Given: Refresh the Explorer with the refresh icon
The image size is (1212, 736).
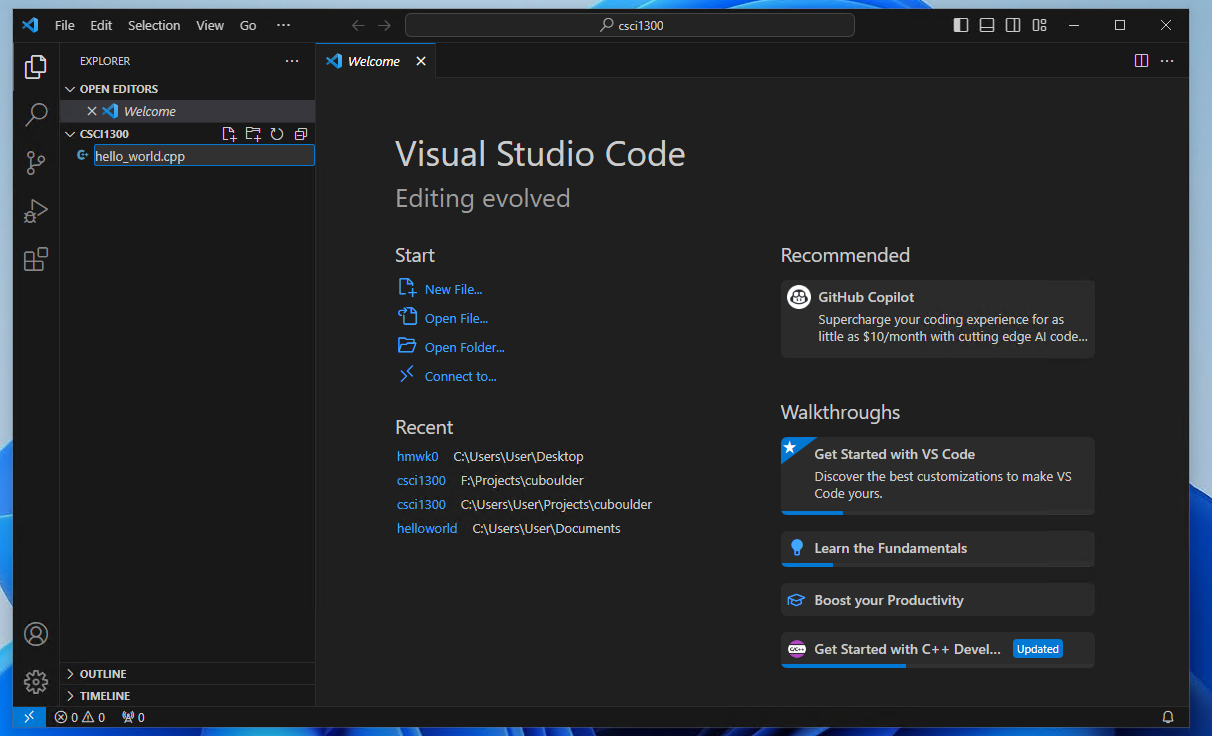Looking at the screenshot, I should [x=277, y=134].
